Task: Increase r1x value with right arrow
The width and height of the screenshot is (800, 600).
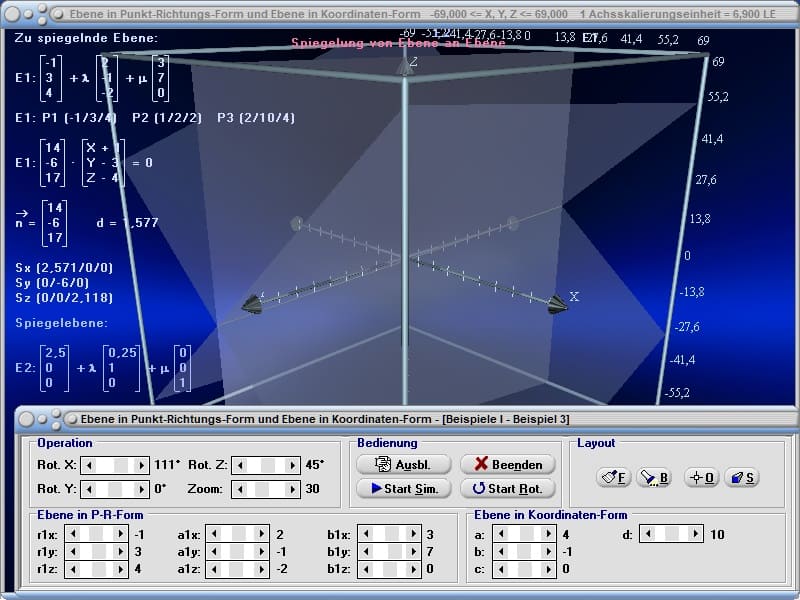Action: point(121,534)
